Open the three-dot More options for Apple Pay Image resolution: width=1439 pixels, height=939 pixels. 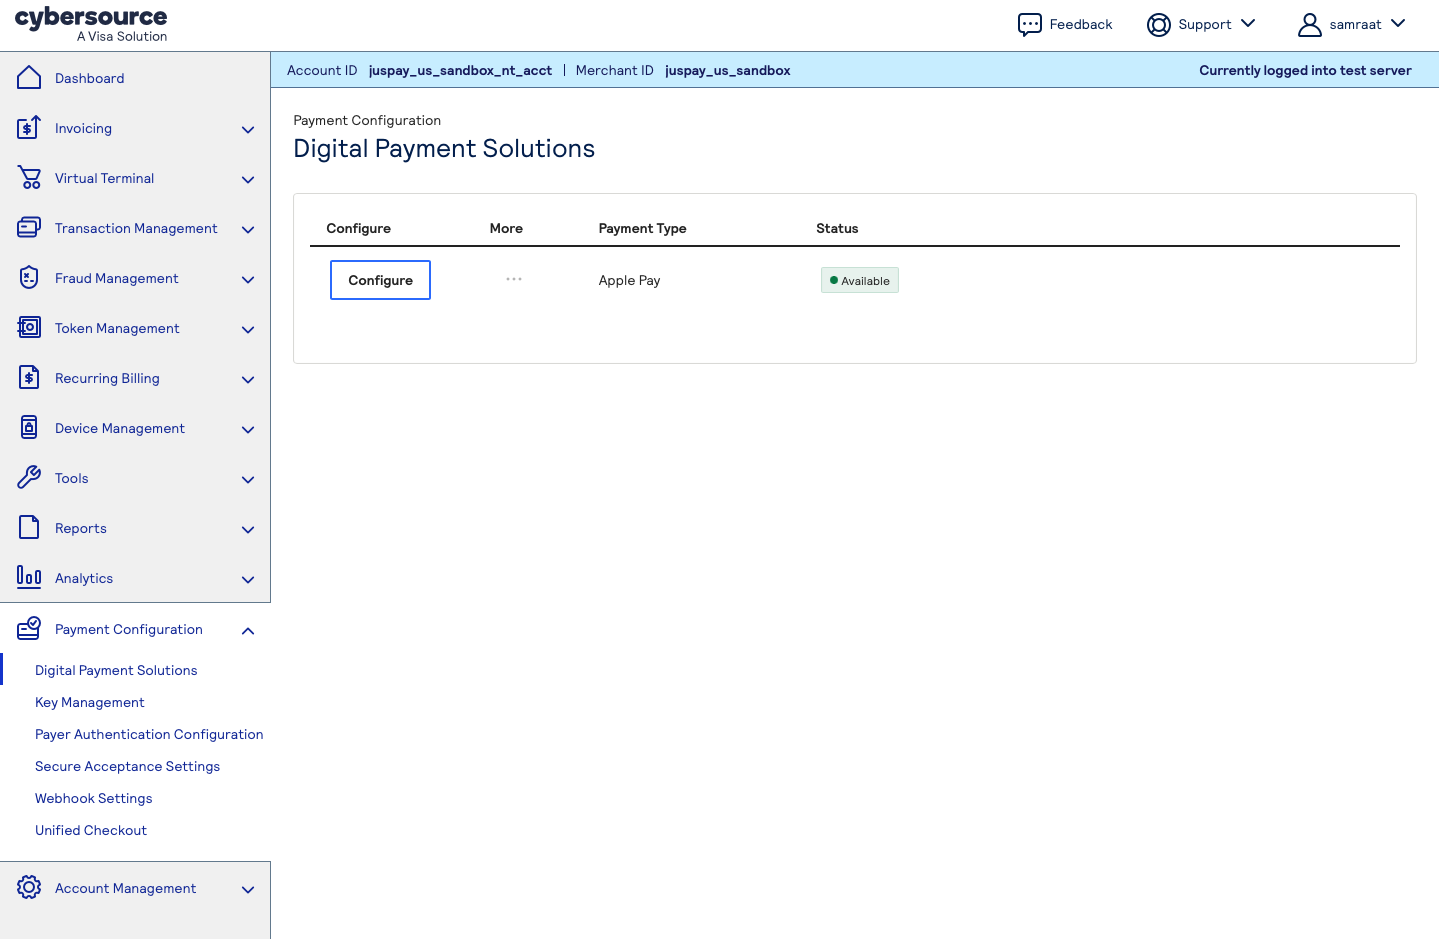[x=514, y=280]
